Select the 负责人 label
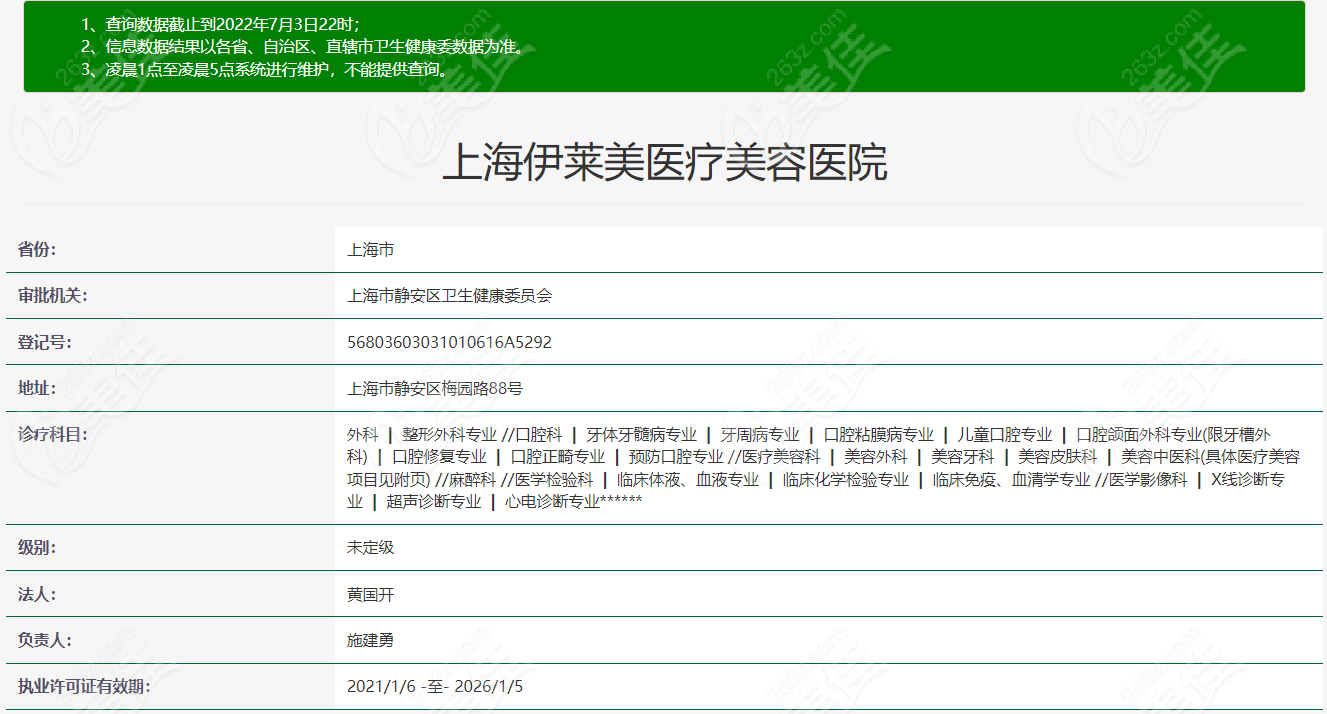The image size is (1327, 714). pos(45,640)
